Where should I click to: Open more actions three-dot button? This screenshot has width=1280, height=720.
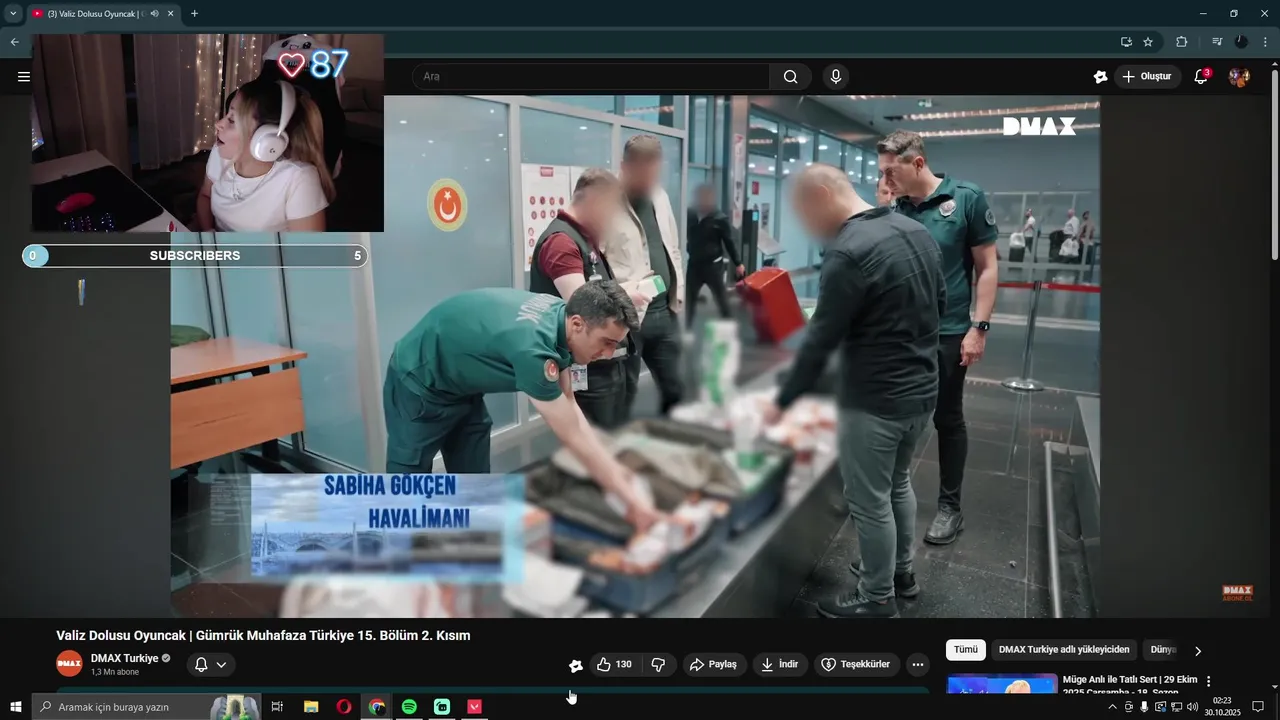tap(917, 664)
